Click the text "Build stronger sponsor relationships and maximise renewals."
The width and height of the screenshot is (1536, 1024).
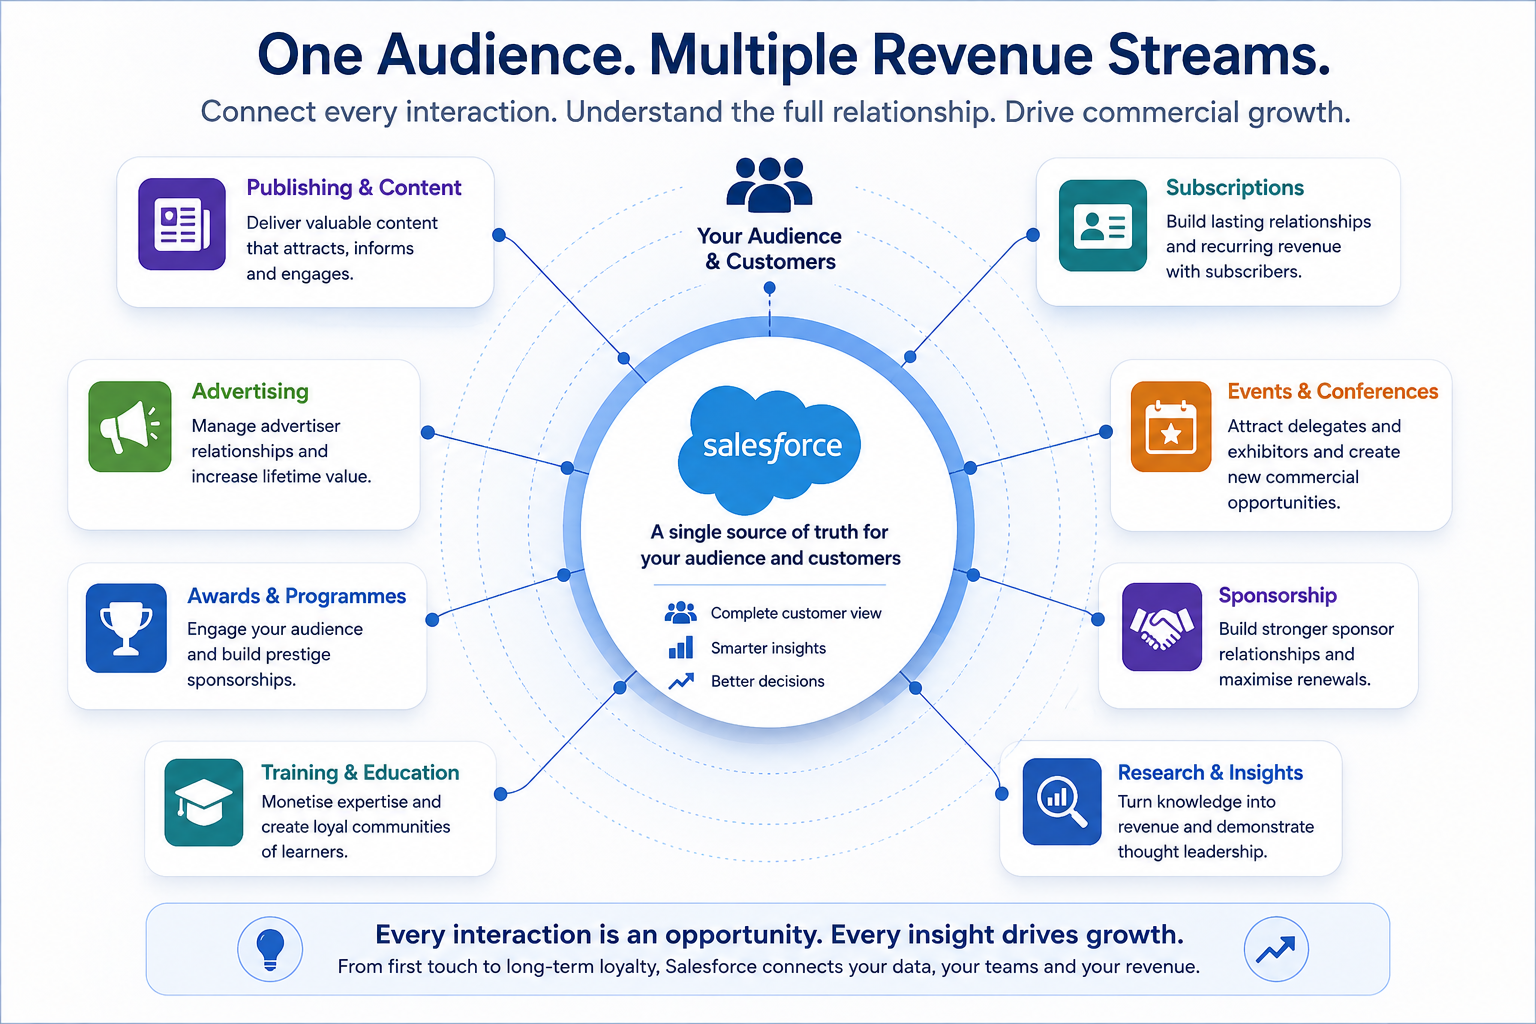1306,654
